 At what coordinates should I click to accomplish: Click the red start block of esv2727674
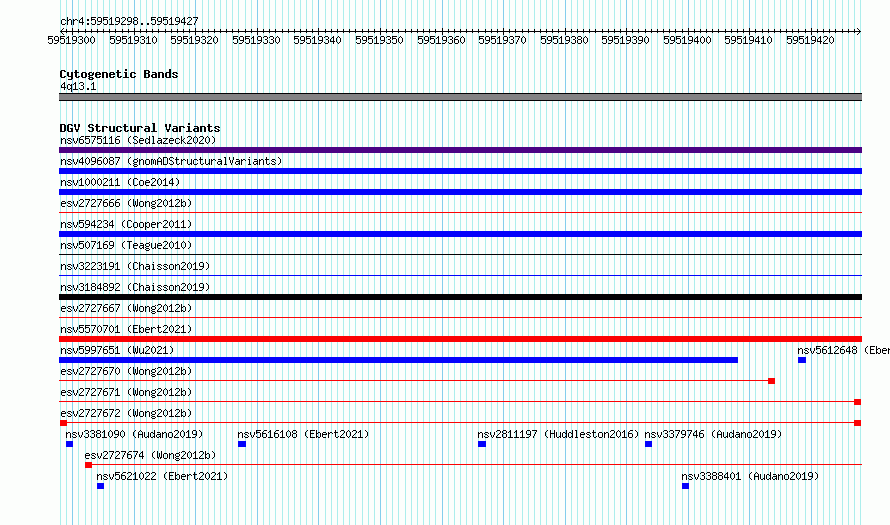88,465
